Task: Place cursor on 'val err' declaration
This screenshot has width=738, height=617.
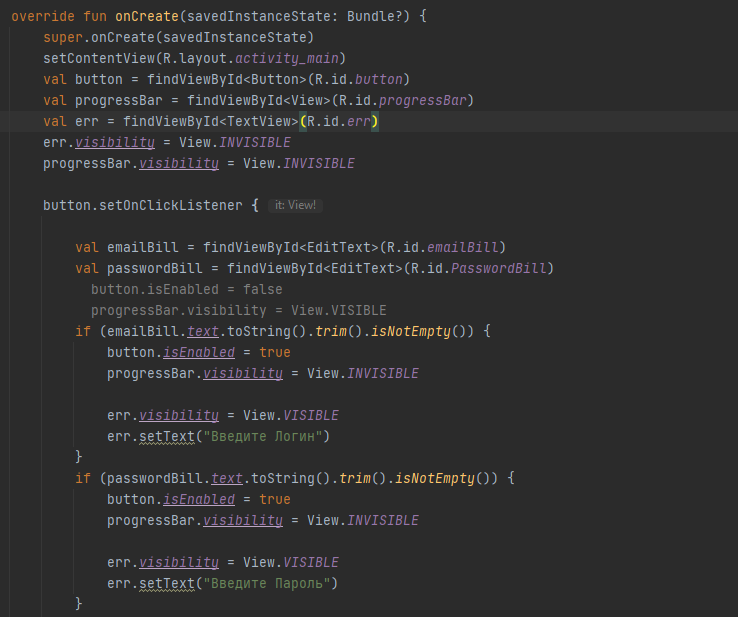Action: [71, 121]
